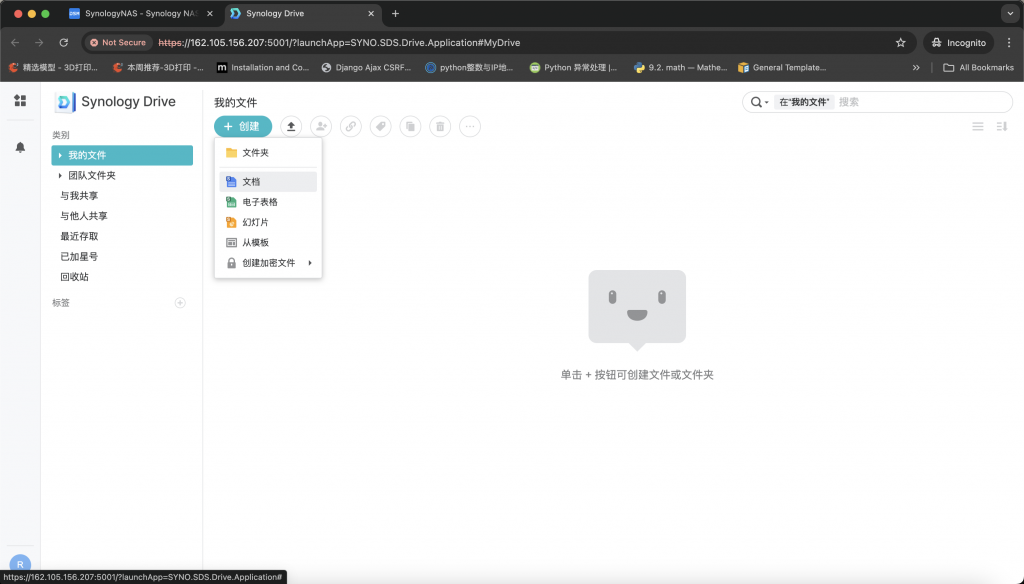Open the search options dropdown by magnifier
Image resolution: width=1024 pixels, height=584 pixels.
pyautogui.click(x=758, y=102)
